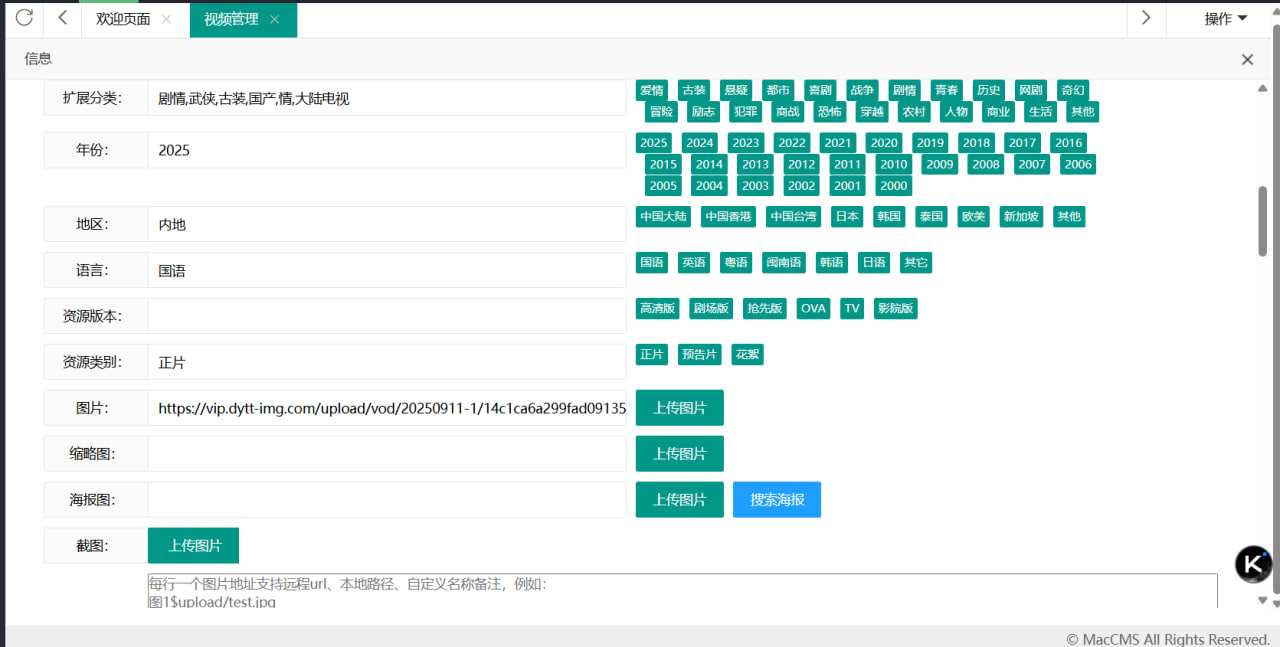Click into the 资源版本 input field
1280x647 pixels.
point(386,316)
